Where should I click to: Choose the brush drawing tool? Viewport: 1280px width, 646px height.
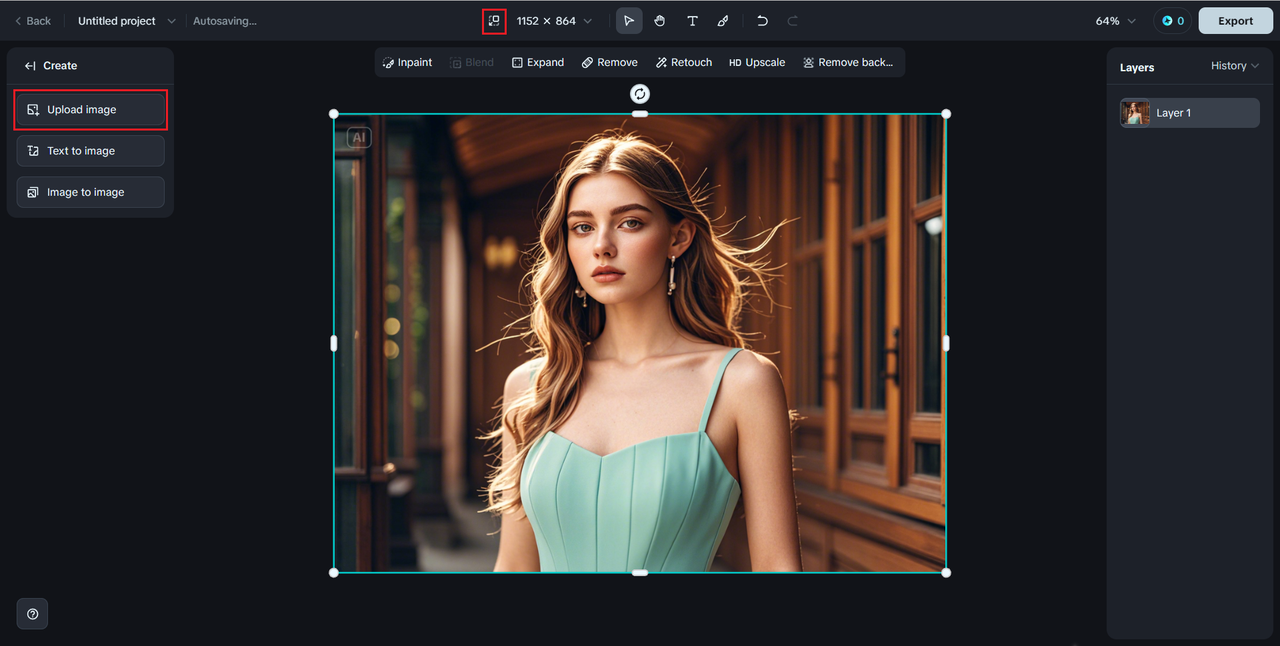pos(723,21)
